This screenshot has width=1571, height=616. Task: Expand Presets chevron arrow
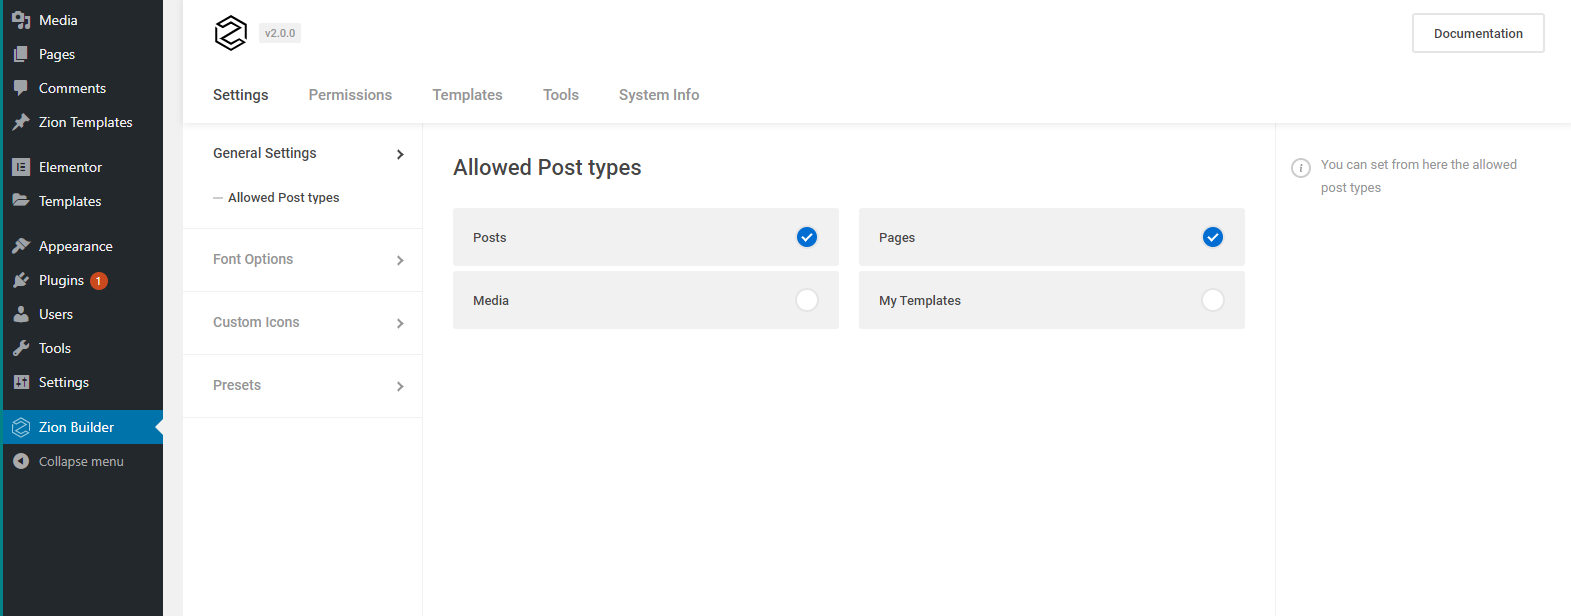click(x=400, y=386)
